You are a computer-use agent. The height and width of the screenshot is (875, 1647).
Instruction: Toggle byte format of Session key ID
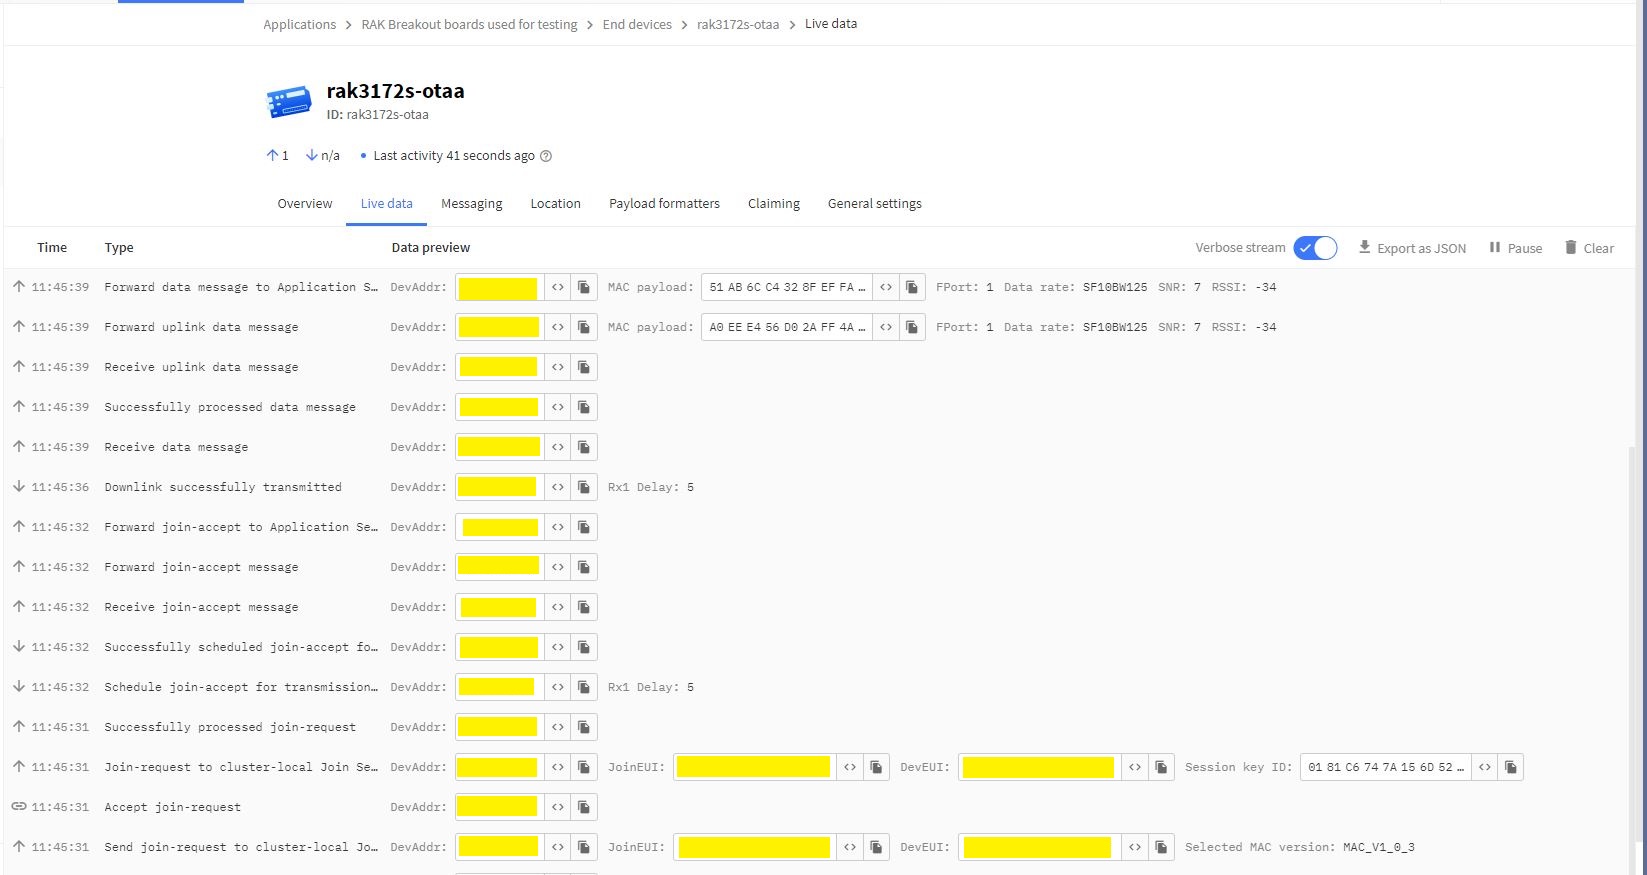[1485, 767]
